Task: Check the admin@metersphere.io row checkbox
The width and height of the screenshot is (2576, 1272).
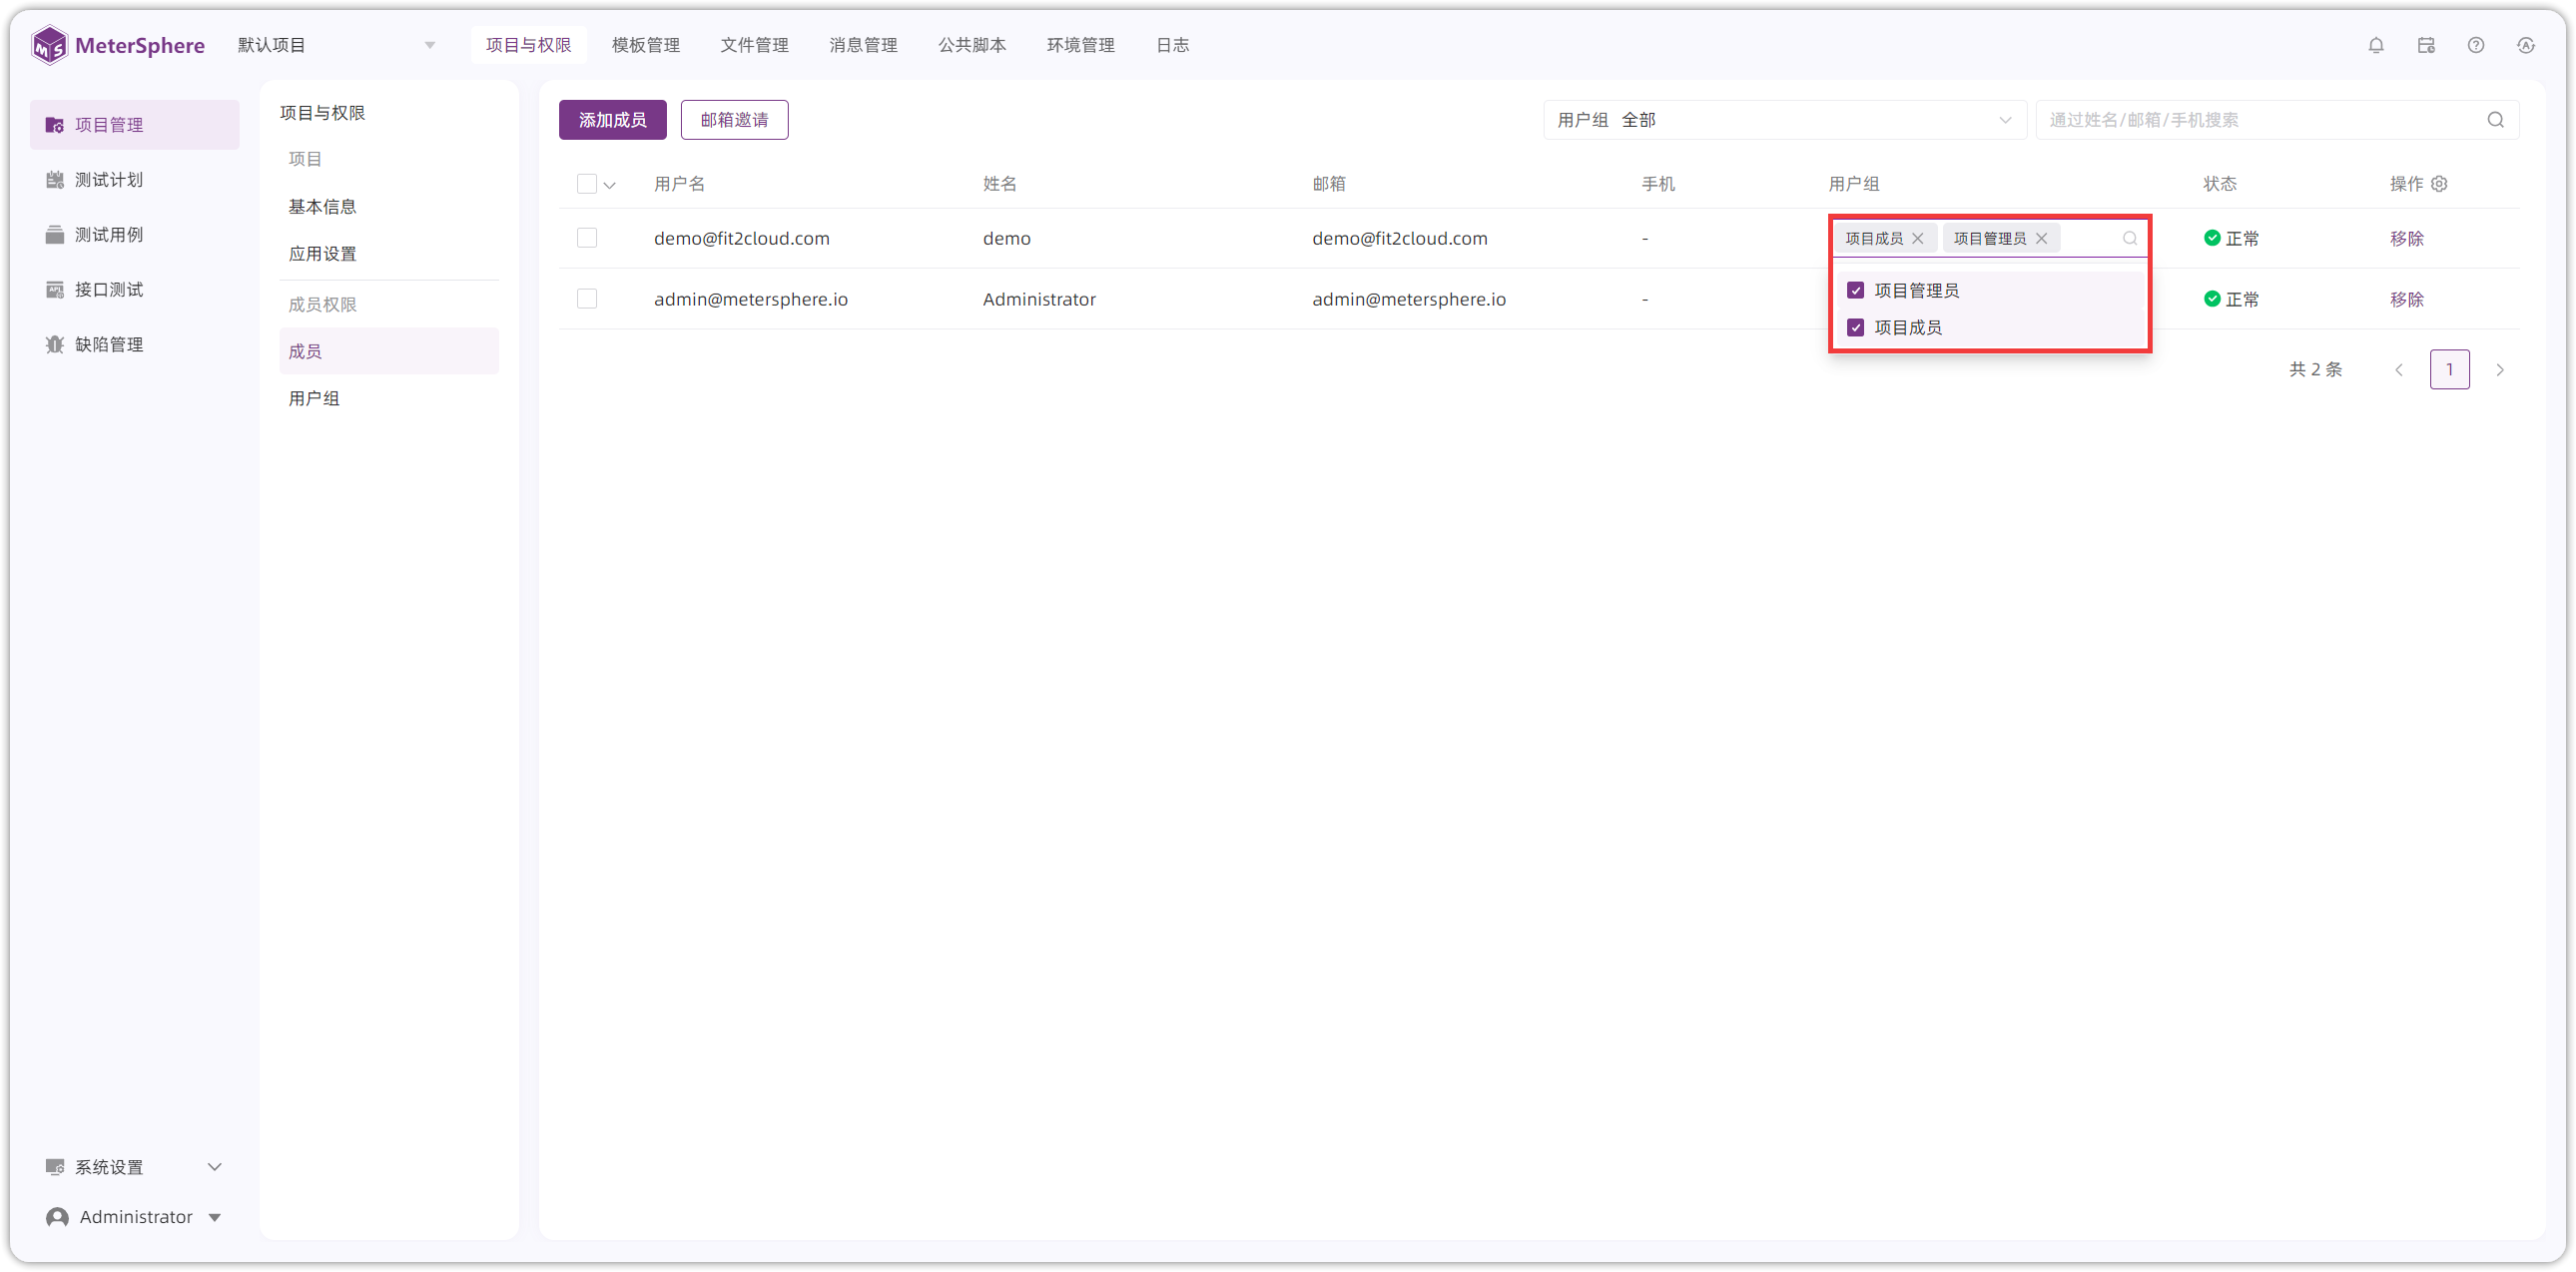Action: tap(587, 299)
